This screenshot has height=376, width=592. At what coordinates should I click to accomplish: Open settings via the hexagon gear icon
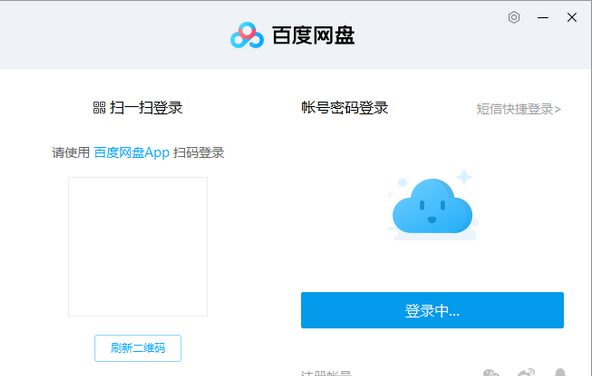coord(514,17)
